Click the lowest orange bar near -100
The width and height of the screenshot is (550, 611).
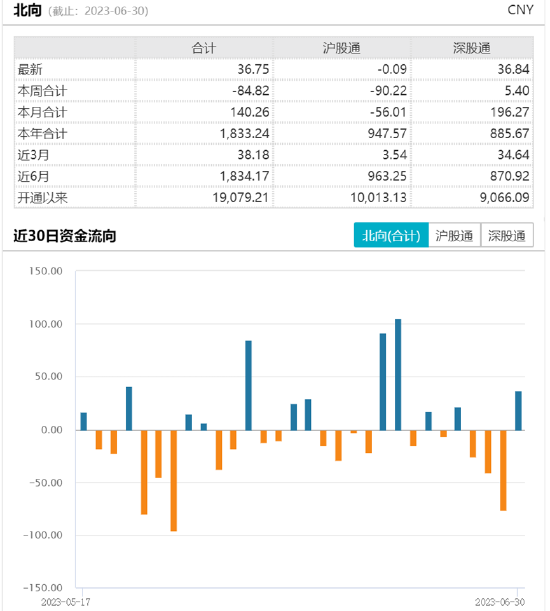[x=173, y=480]
